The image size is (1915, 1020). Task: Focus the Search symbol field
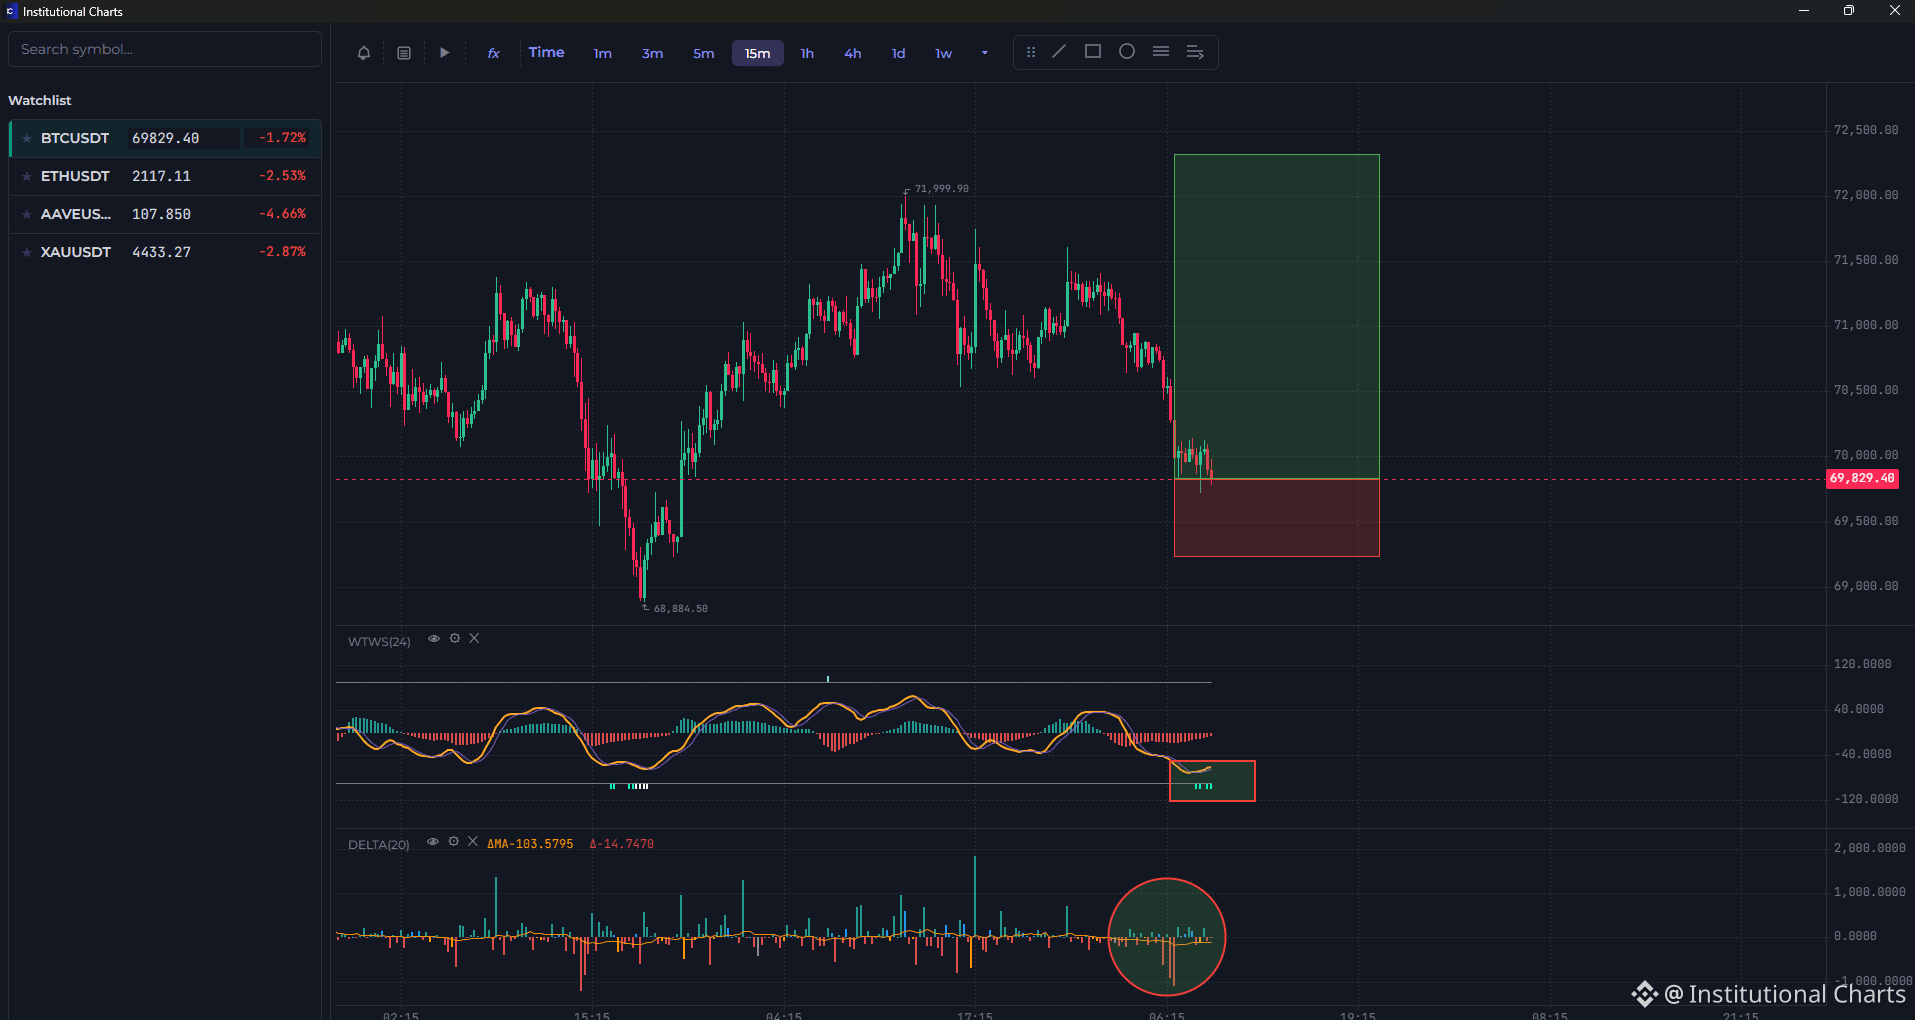tap(165, 49)
